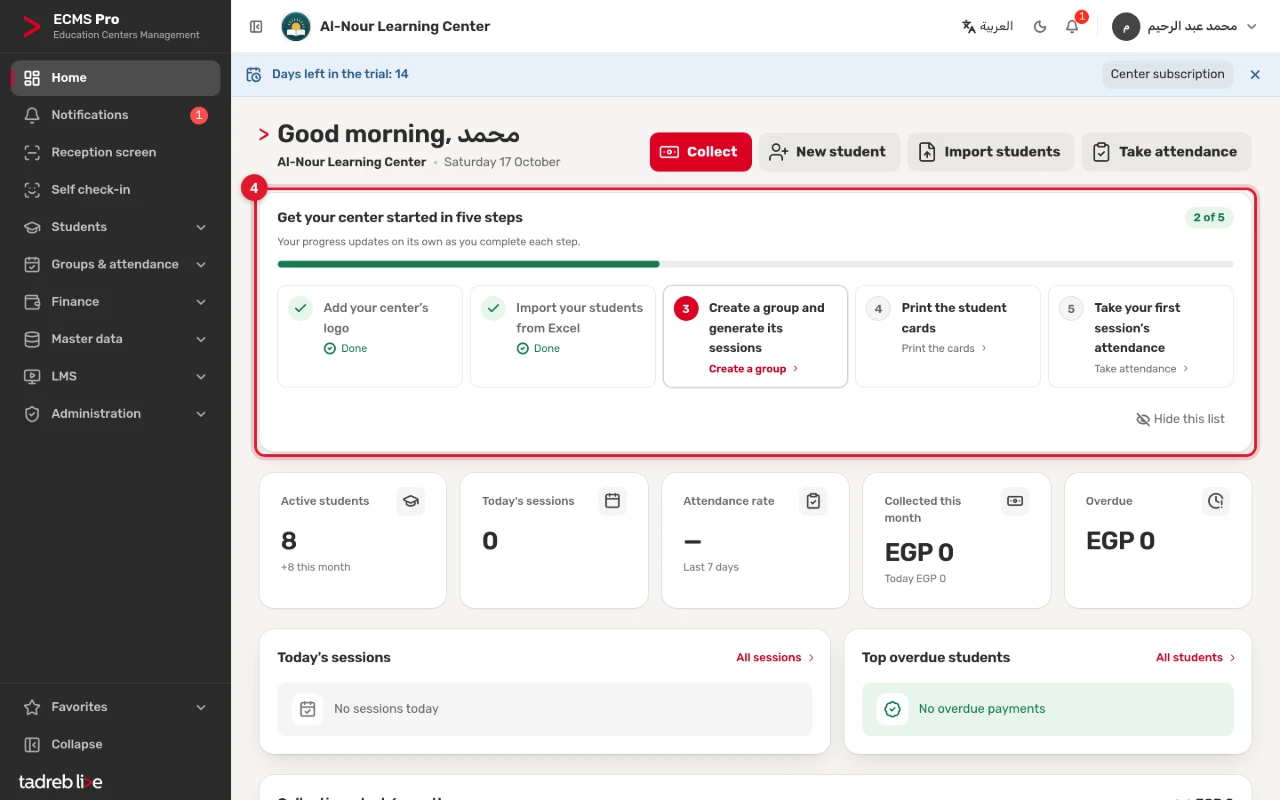This screenshot has width=1280, height=800.
Task: Click Take attendance button
Action: tap(1166, 152)
